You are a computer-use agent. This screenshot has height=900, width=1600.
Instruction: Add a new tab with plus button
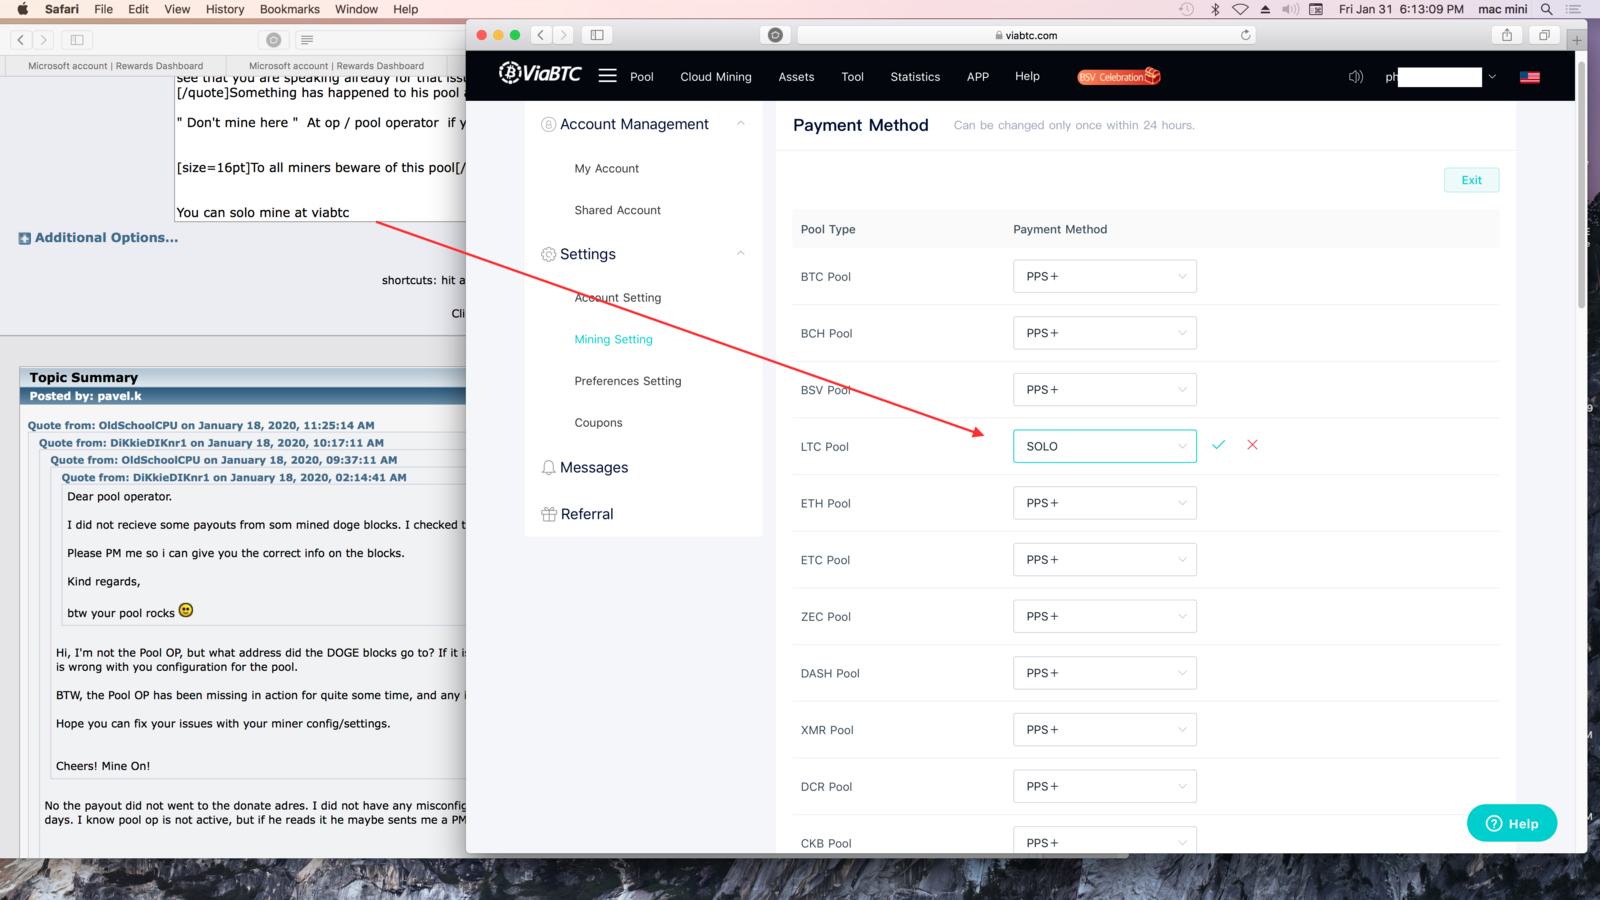pos(1576,40)
